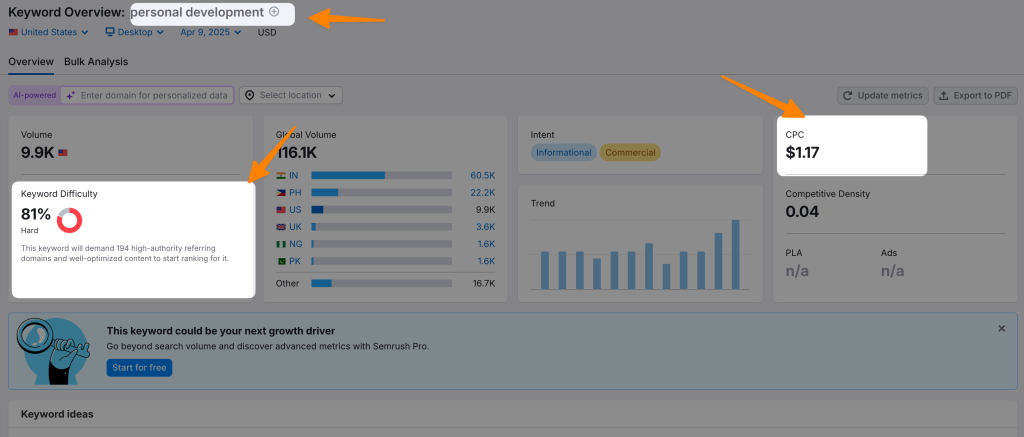Viewport: 1024px width, 437px height.
Task: Click the $1.17 CPC value
Action: click(803, 153)
